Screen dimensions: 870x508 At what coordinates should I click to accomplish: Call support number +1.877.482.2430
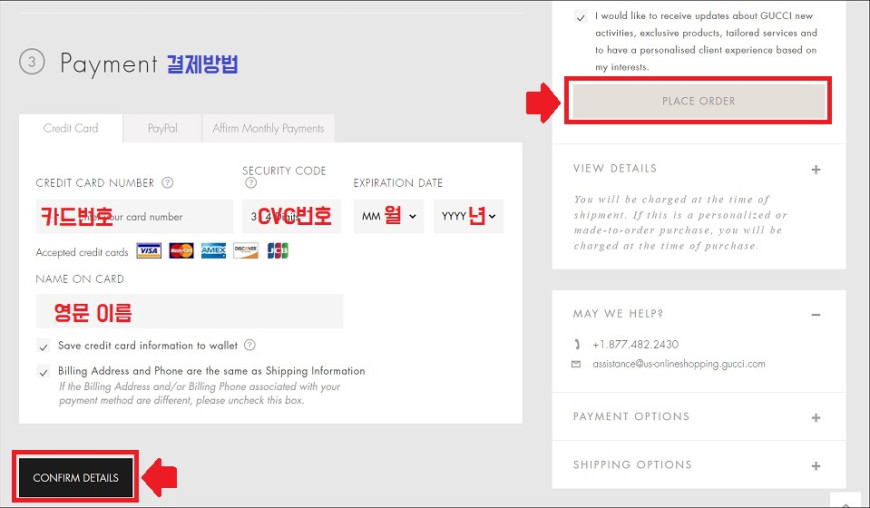point(636,344)
